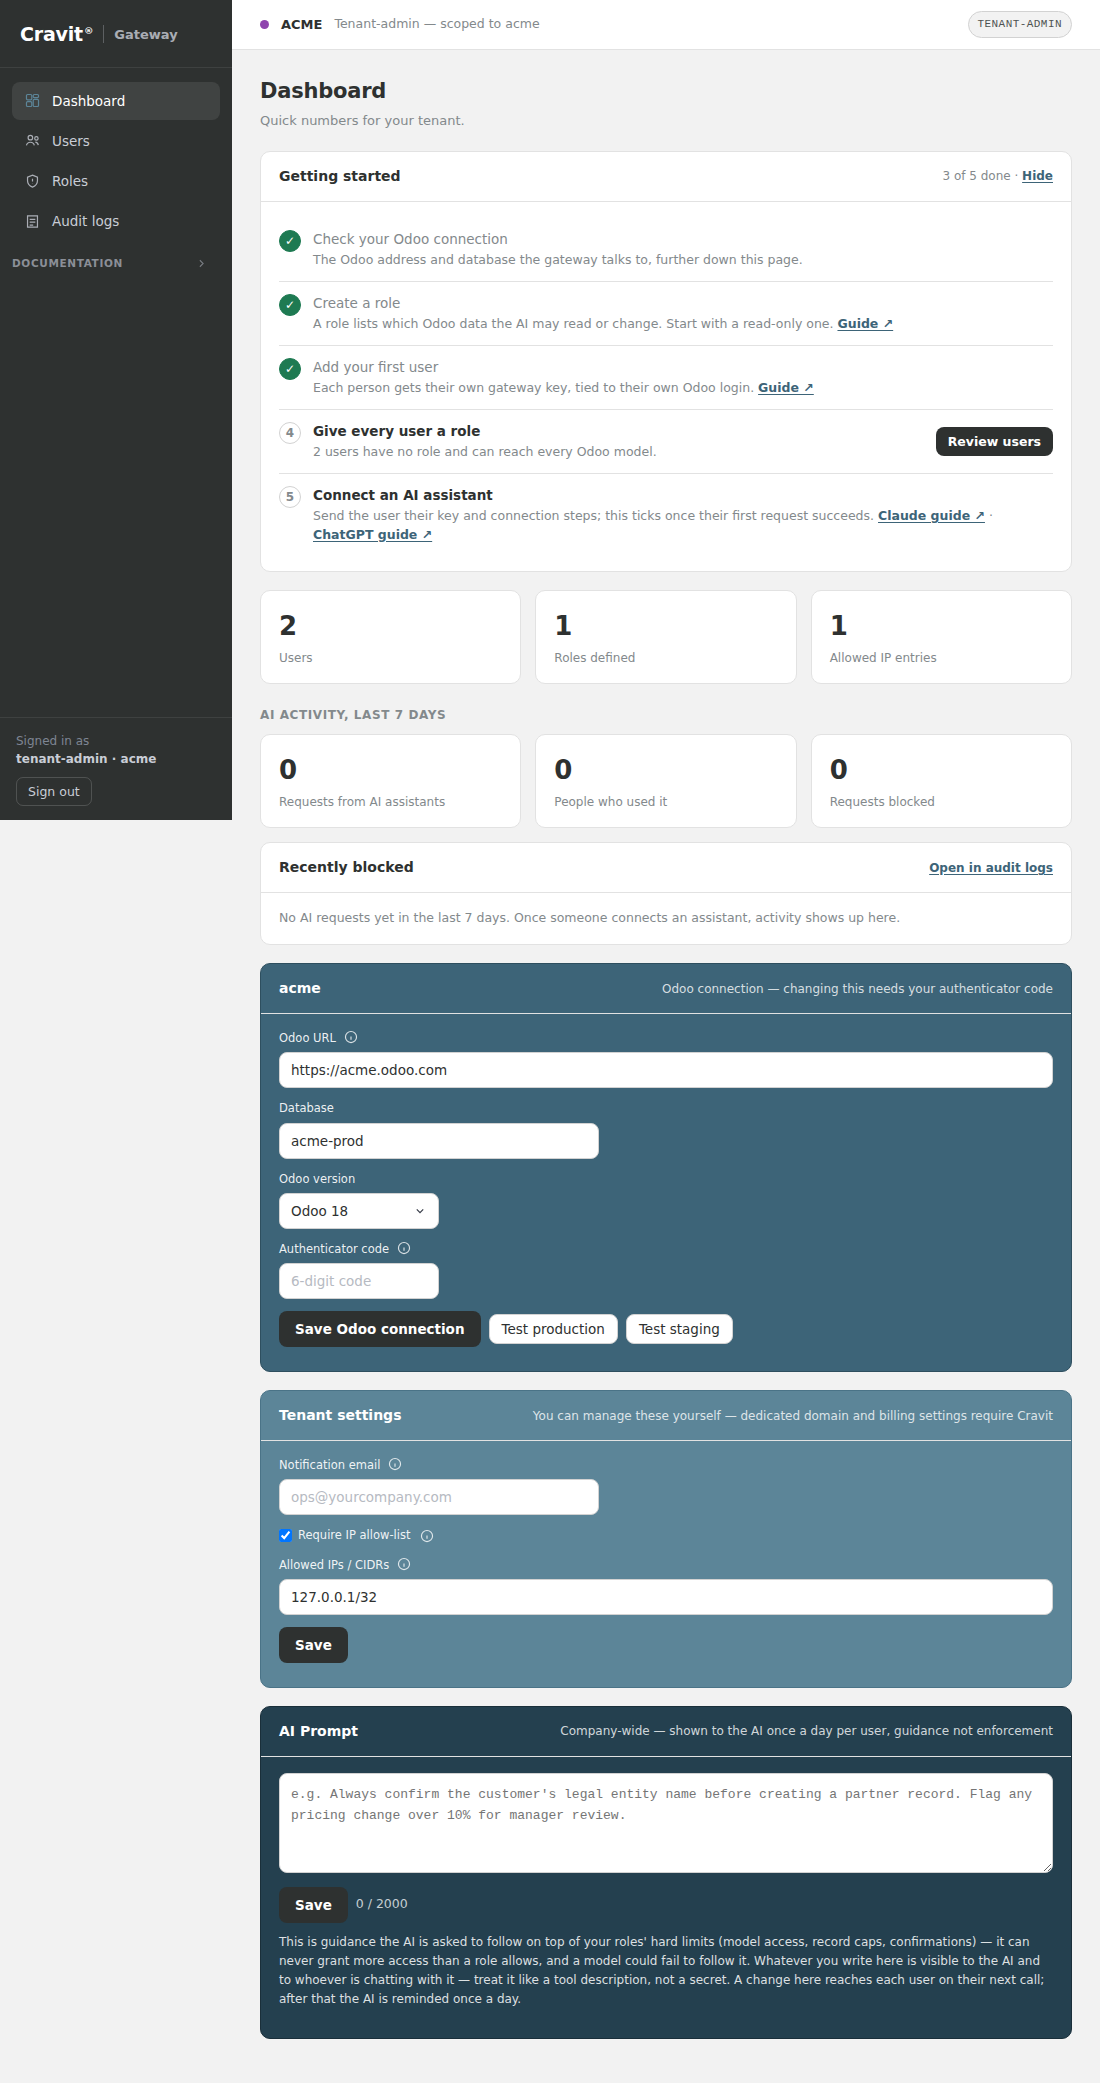Click the step 4 number circle
1100x2083 pixels.
click(290, 433)
